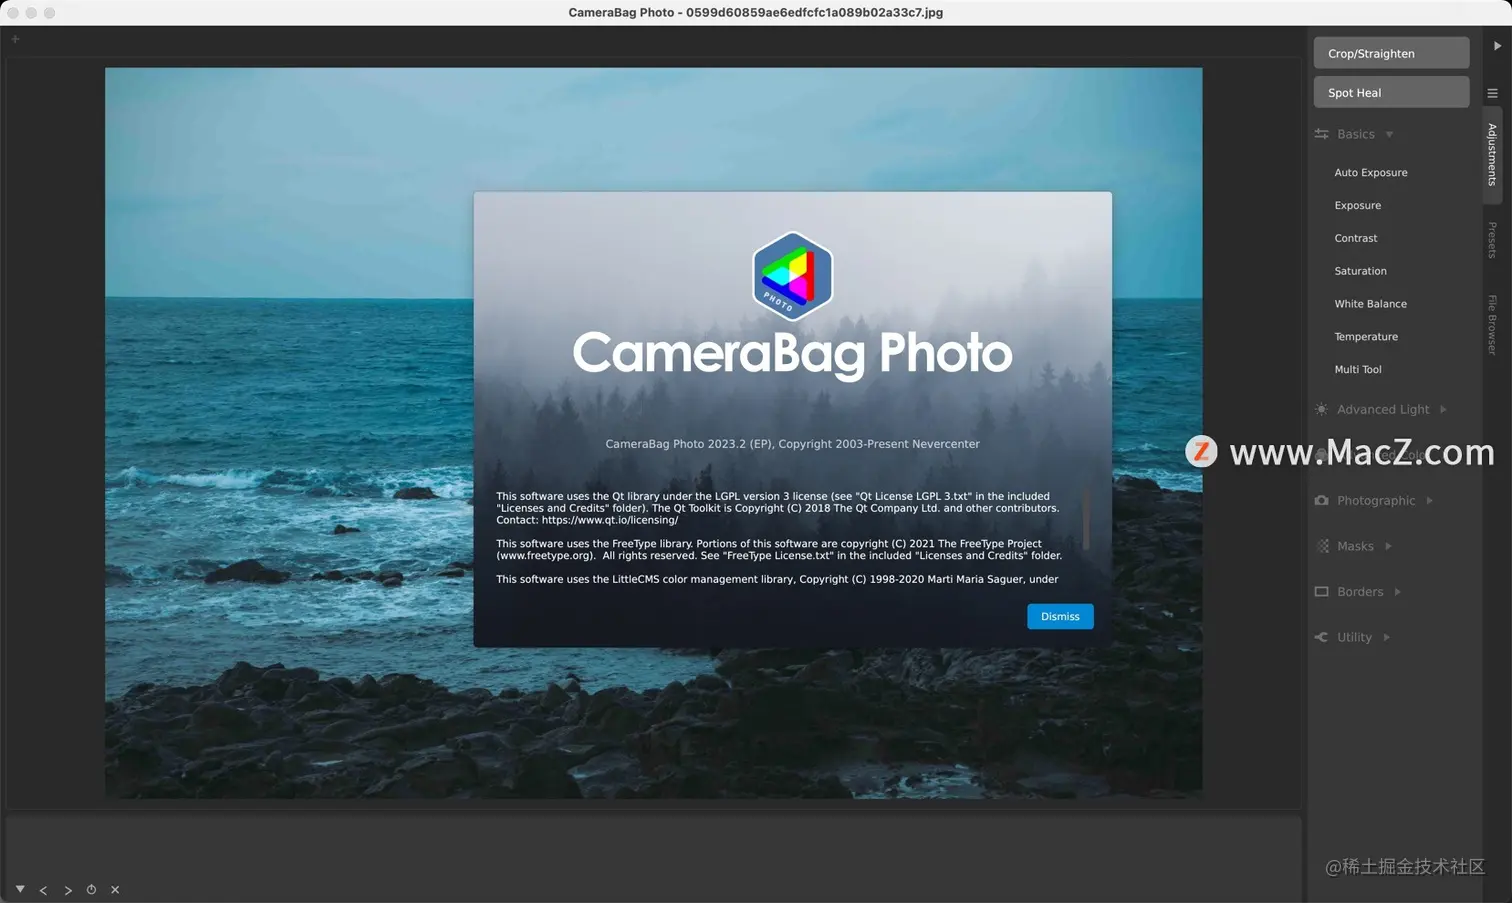Click the Borders frame icon
1512x903 pixels.
(1321, 592)
